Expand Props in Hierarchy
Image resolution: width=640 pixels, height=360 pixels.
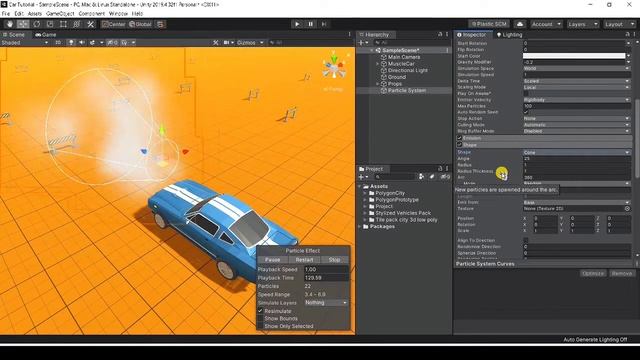coord(378,84)
